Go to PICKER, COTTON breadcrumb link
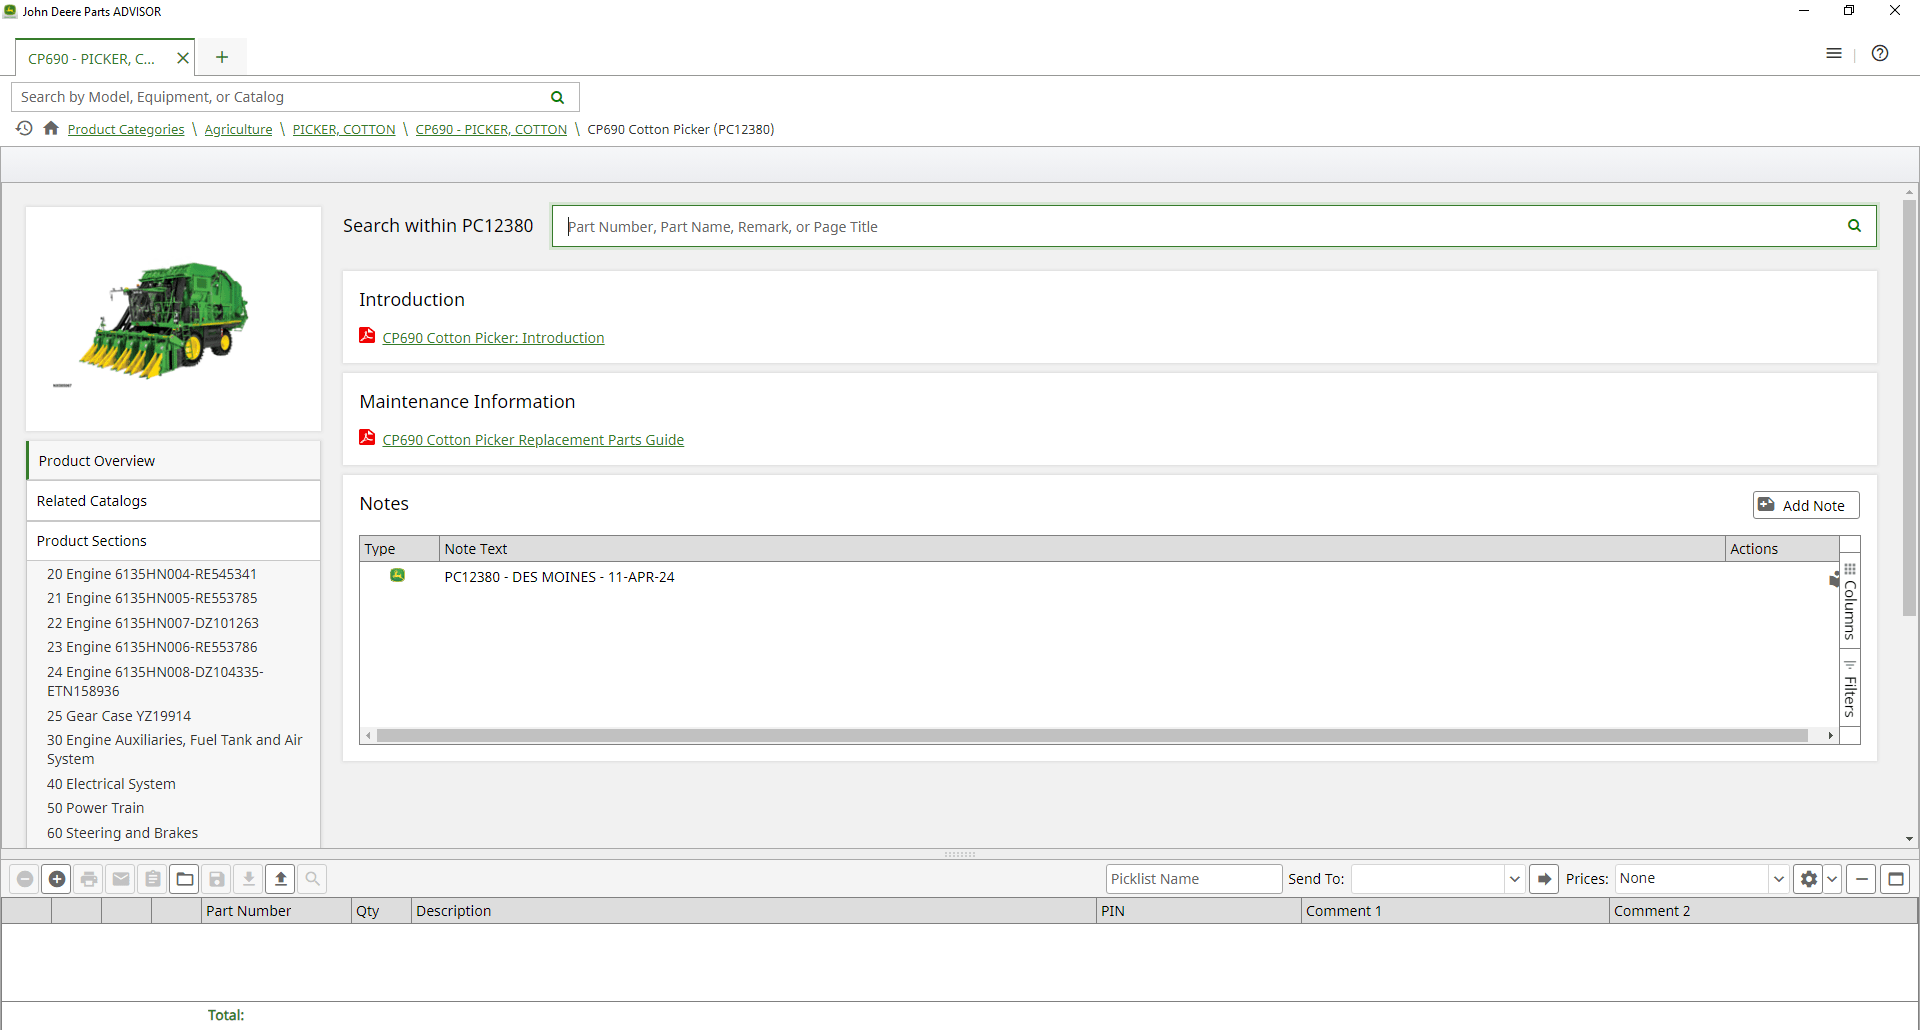This screenshot has width=1920, height=1030. 344,129
